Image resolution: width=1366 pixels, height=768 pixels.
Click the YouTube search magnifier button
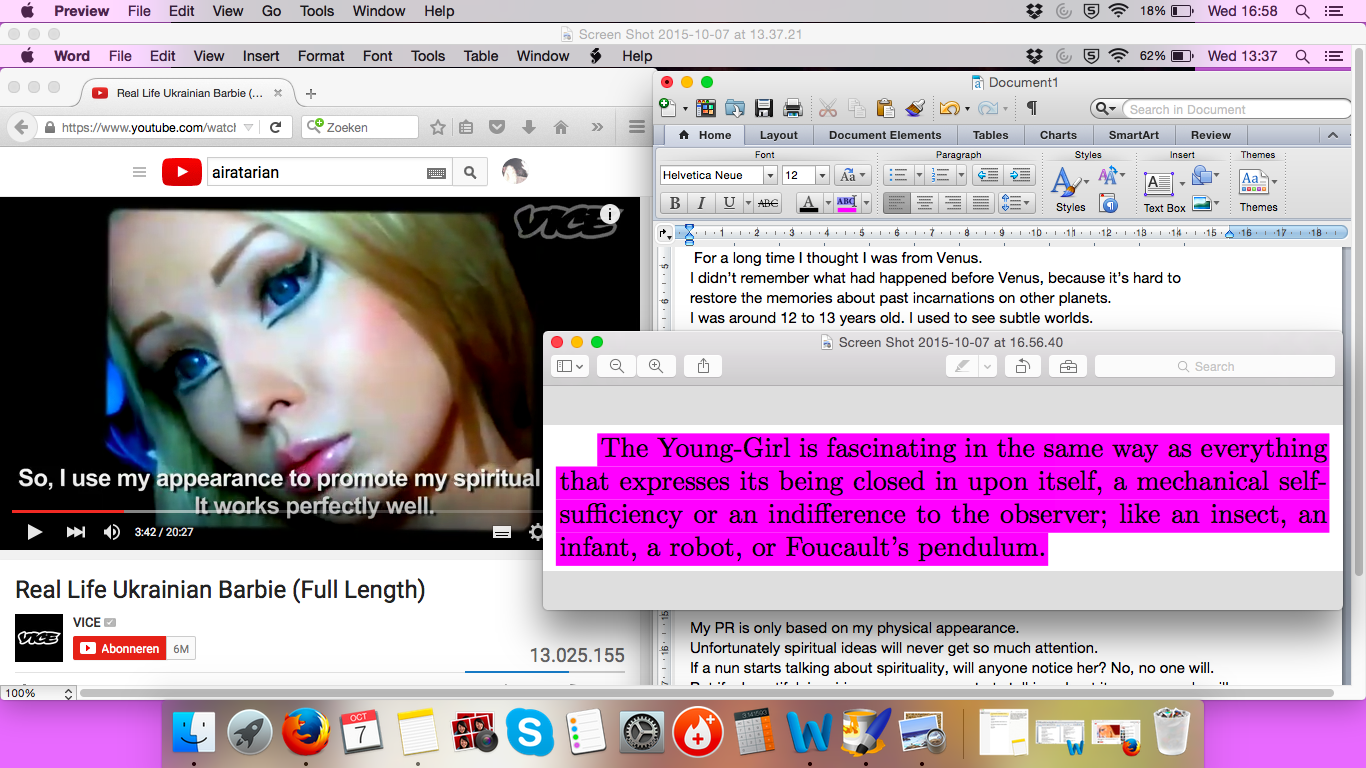pos(469,173)
